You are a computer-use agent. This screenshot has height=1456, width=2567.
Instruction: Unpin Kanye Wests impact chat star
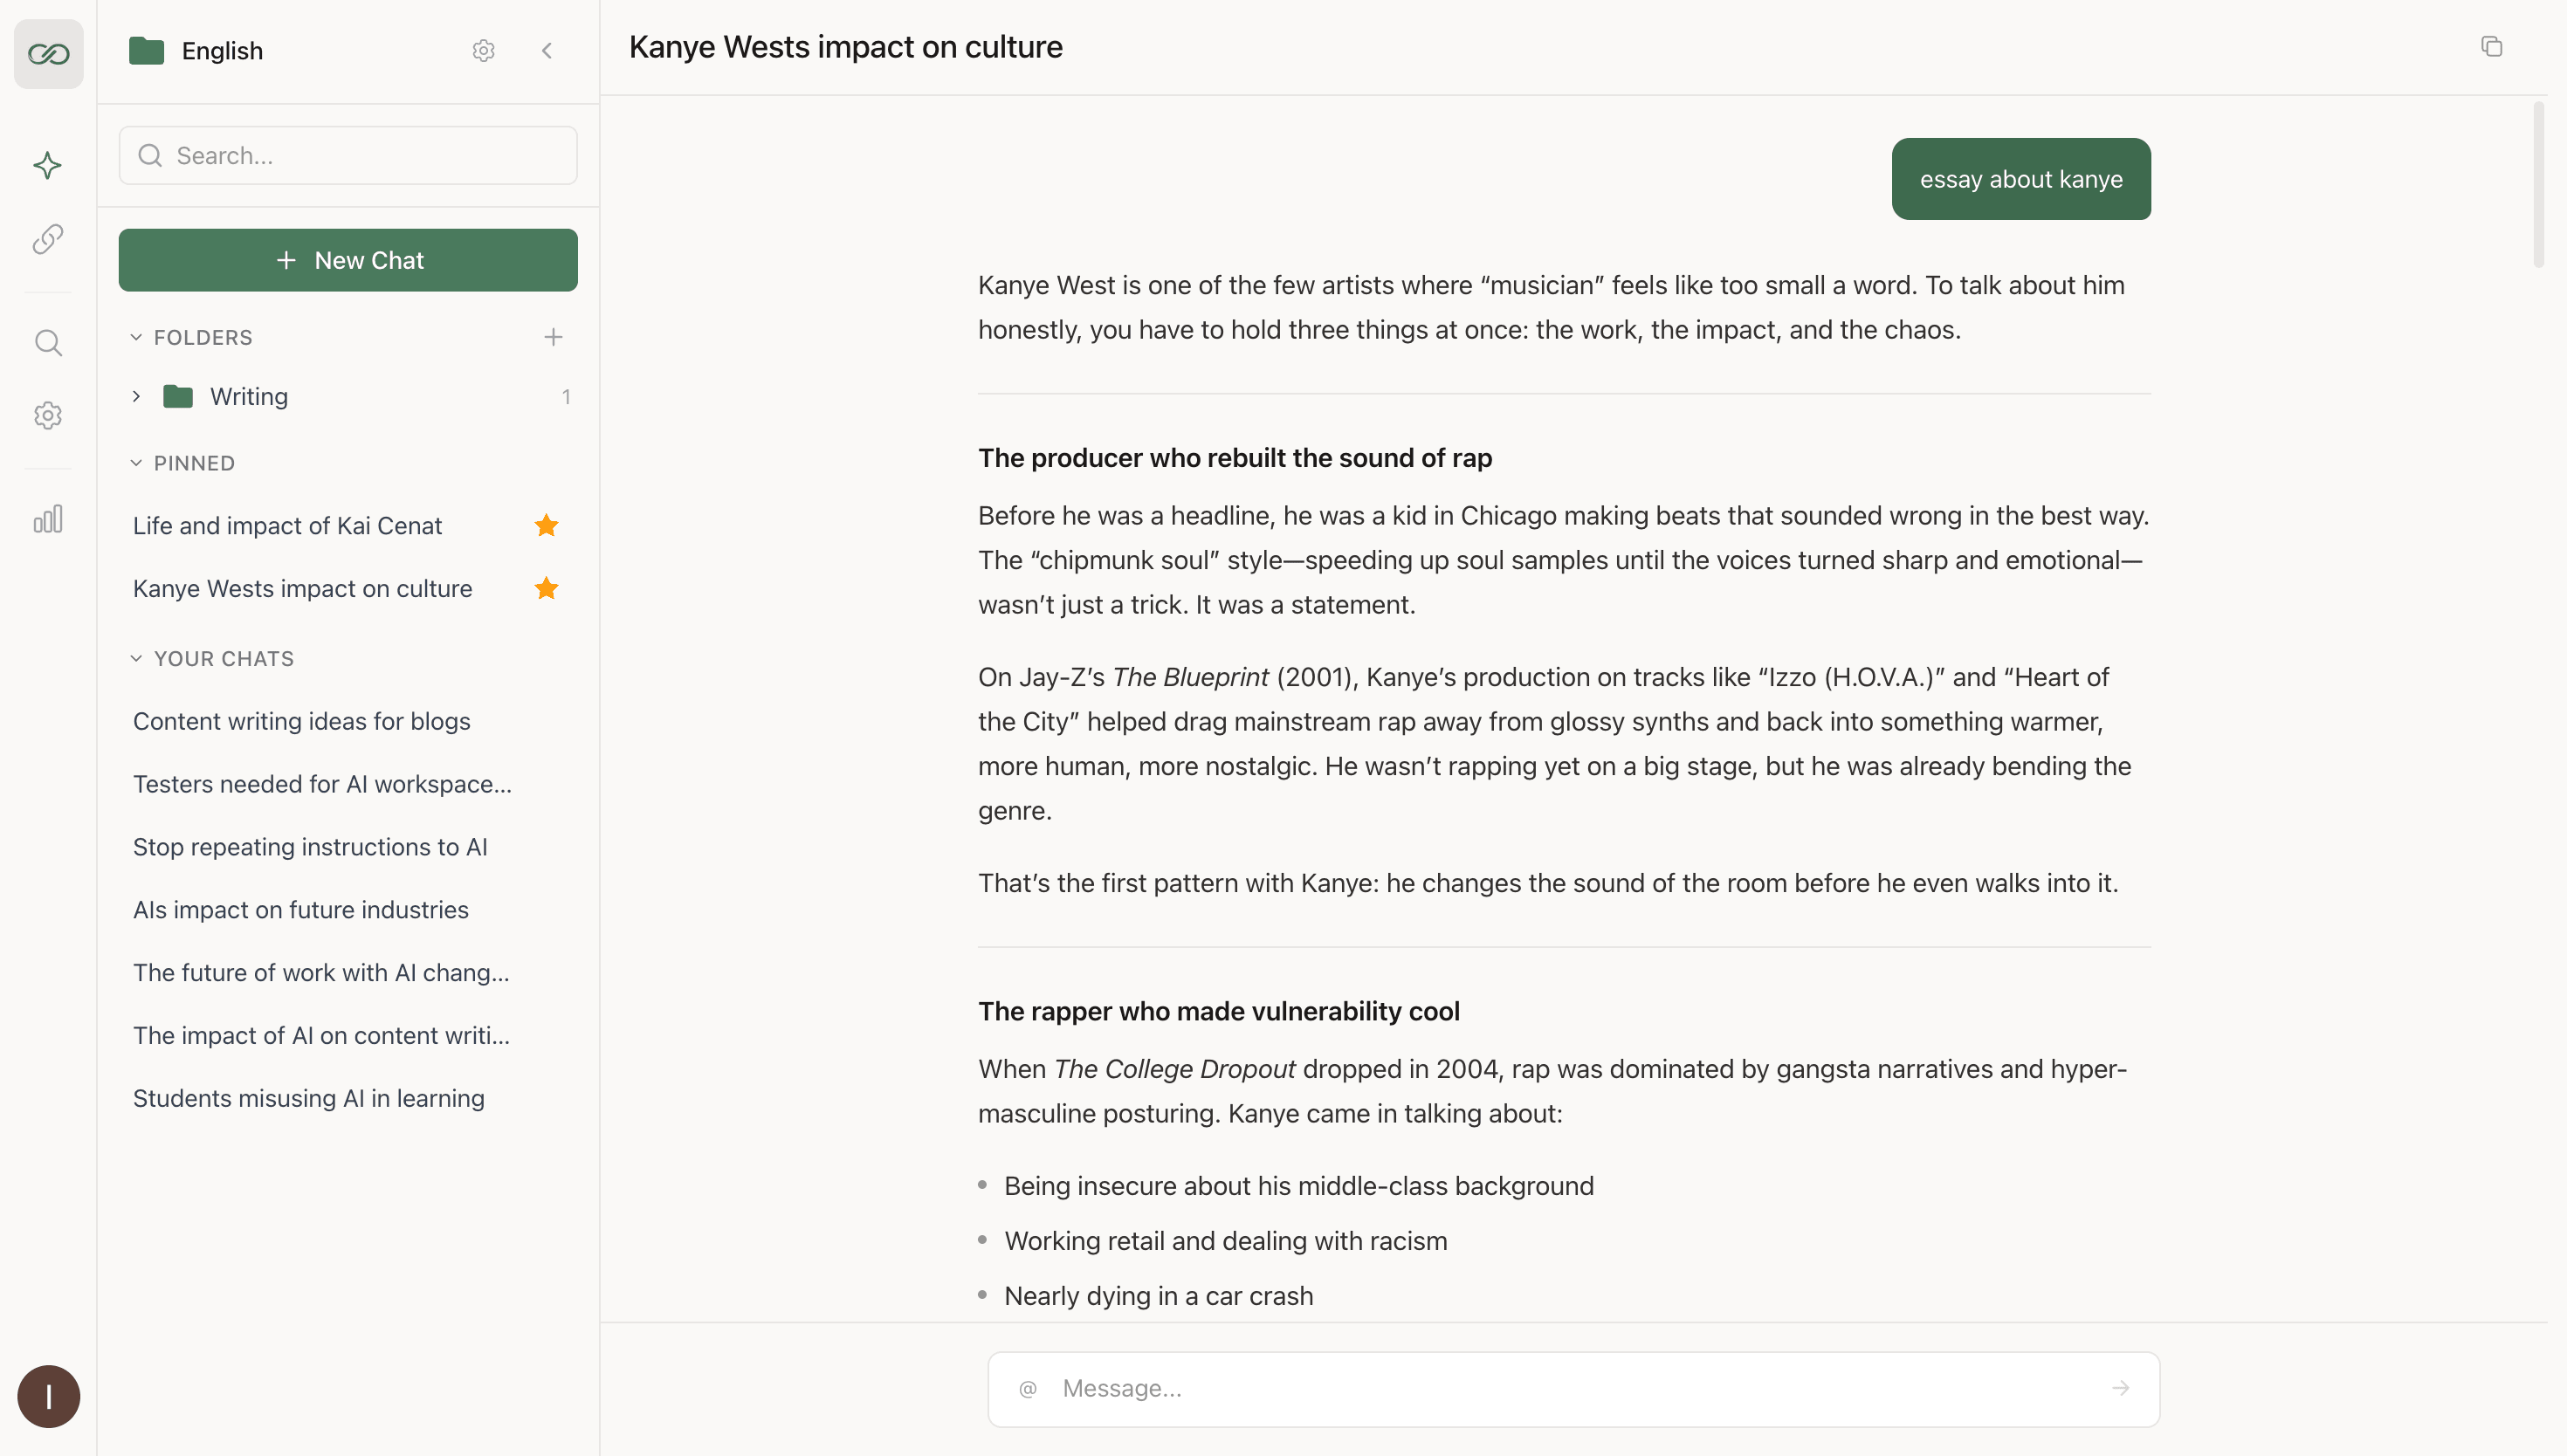546,588
